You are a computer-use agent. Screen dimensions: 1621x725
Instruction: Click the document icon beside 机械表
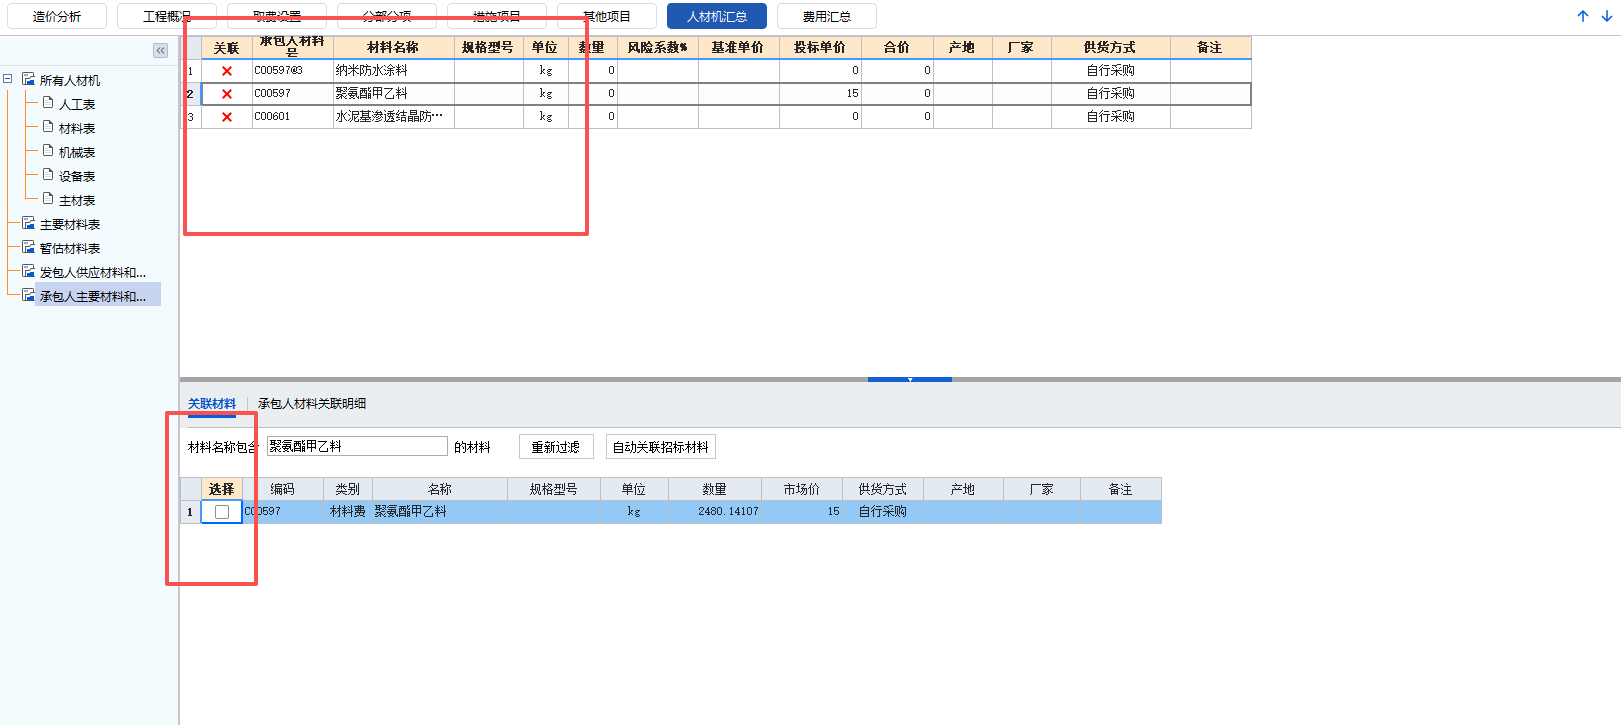click(48, 150)
